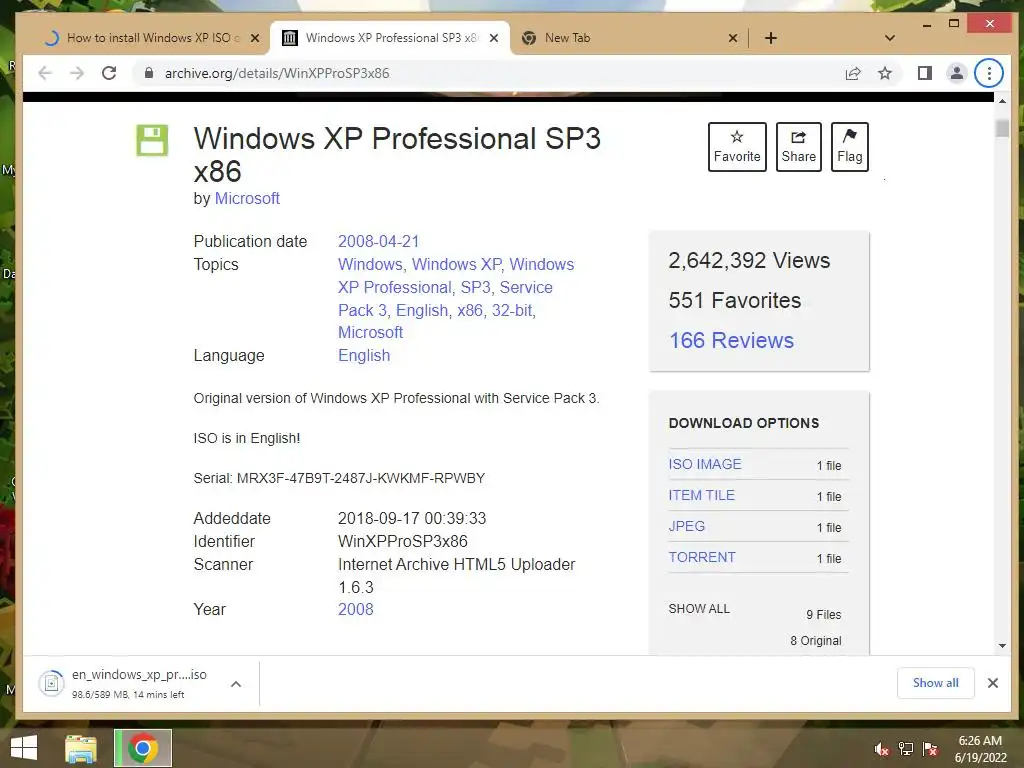Open the Chrome profile avatar
The image size is (1024, 768).
956,73
